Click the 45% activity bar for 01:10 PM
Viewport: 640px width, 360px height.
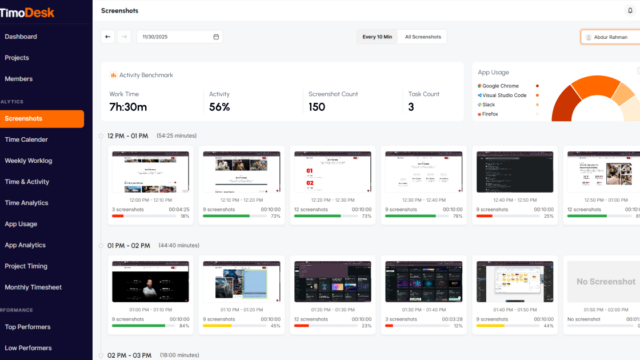click(236, 326)
